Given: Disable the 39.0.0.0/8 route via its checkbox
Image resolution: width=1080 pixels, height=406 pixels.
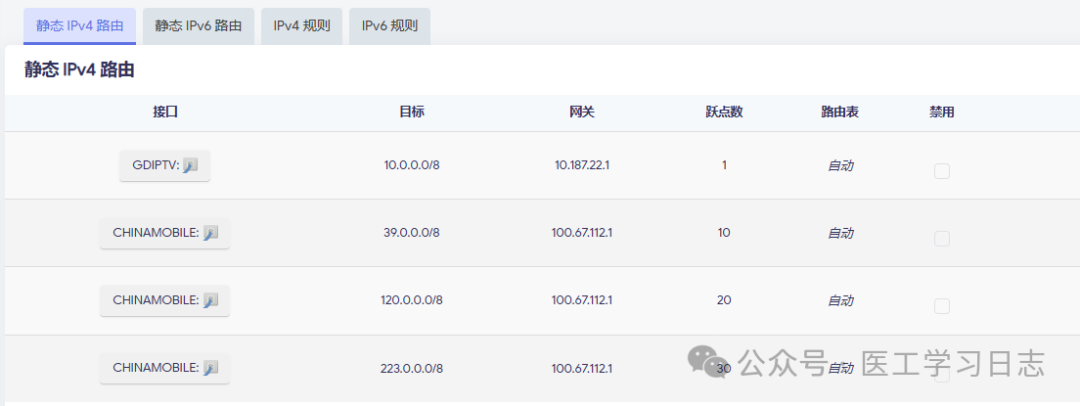Looking at the screenshot, I should 941,238.
